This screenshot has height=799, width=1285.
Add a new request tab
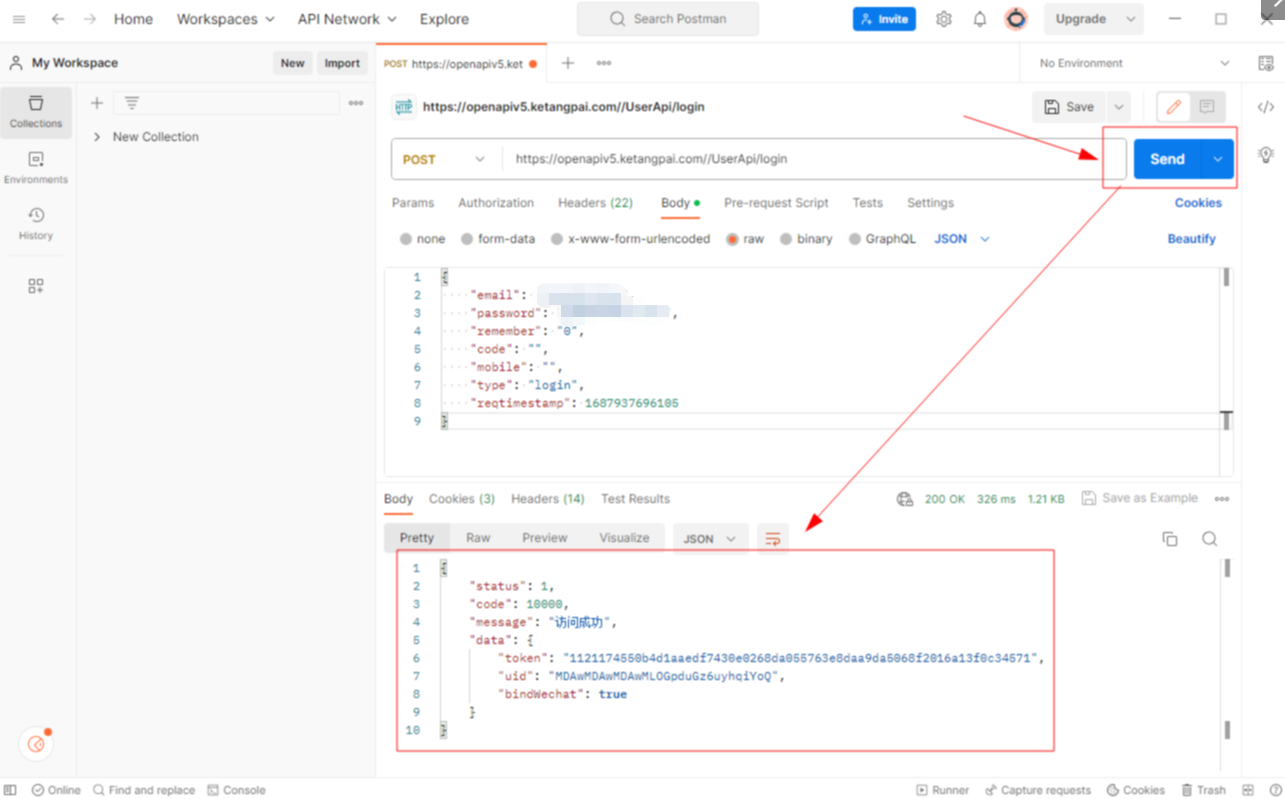(568, 63)
